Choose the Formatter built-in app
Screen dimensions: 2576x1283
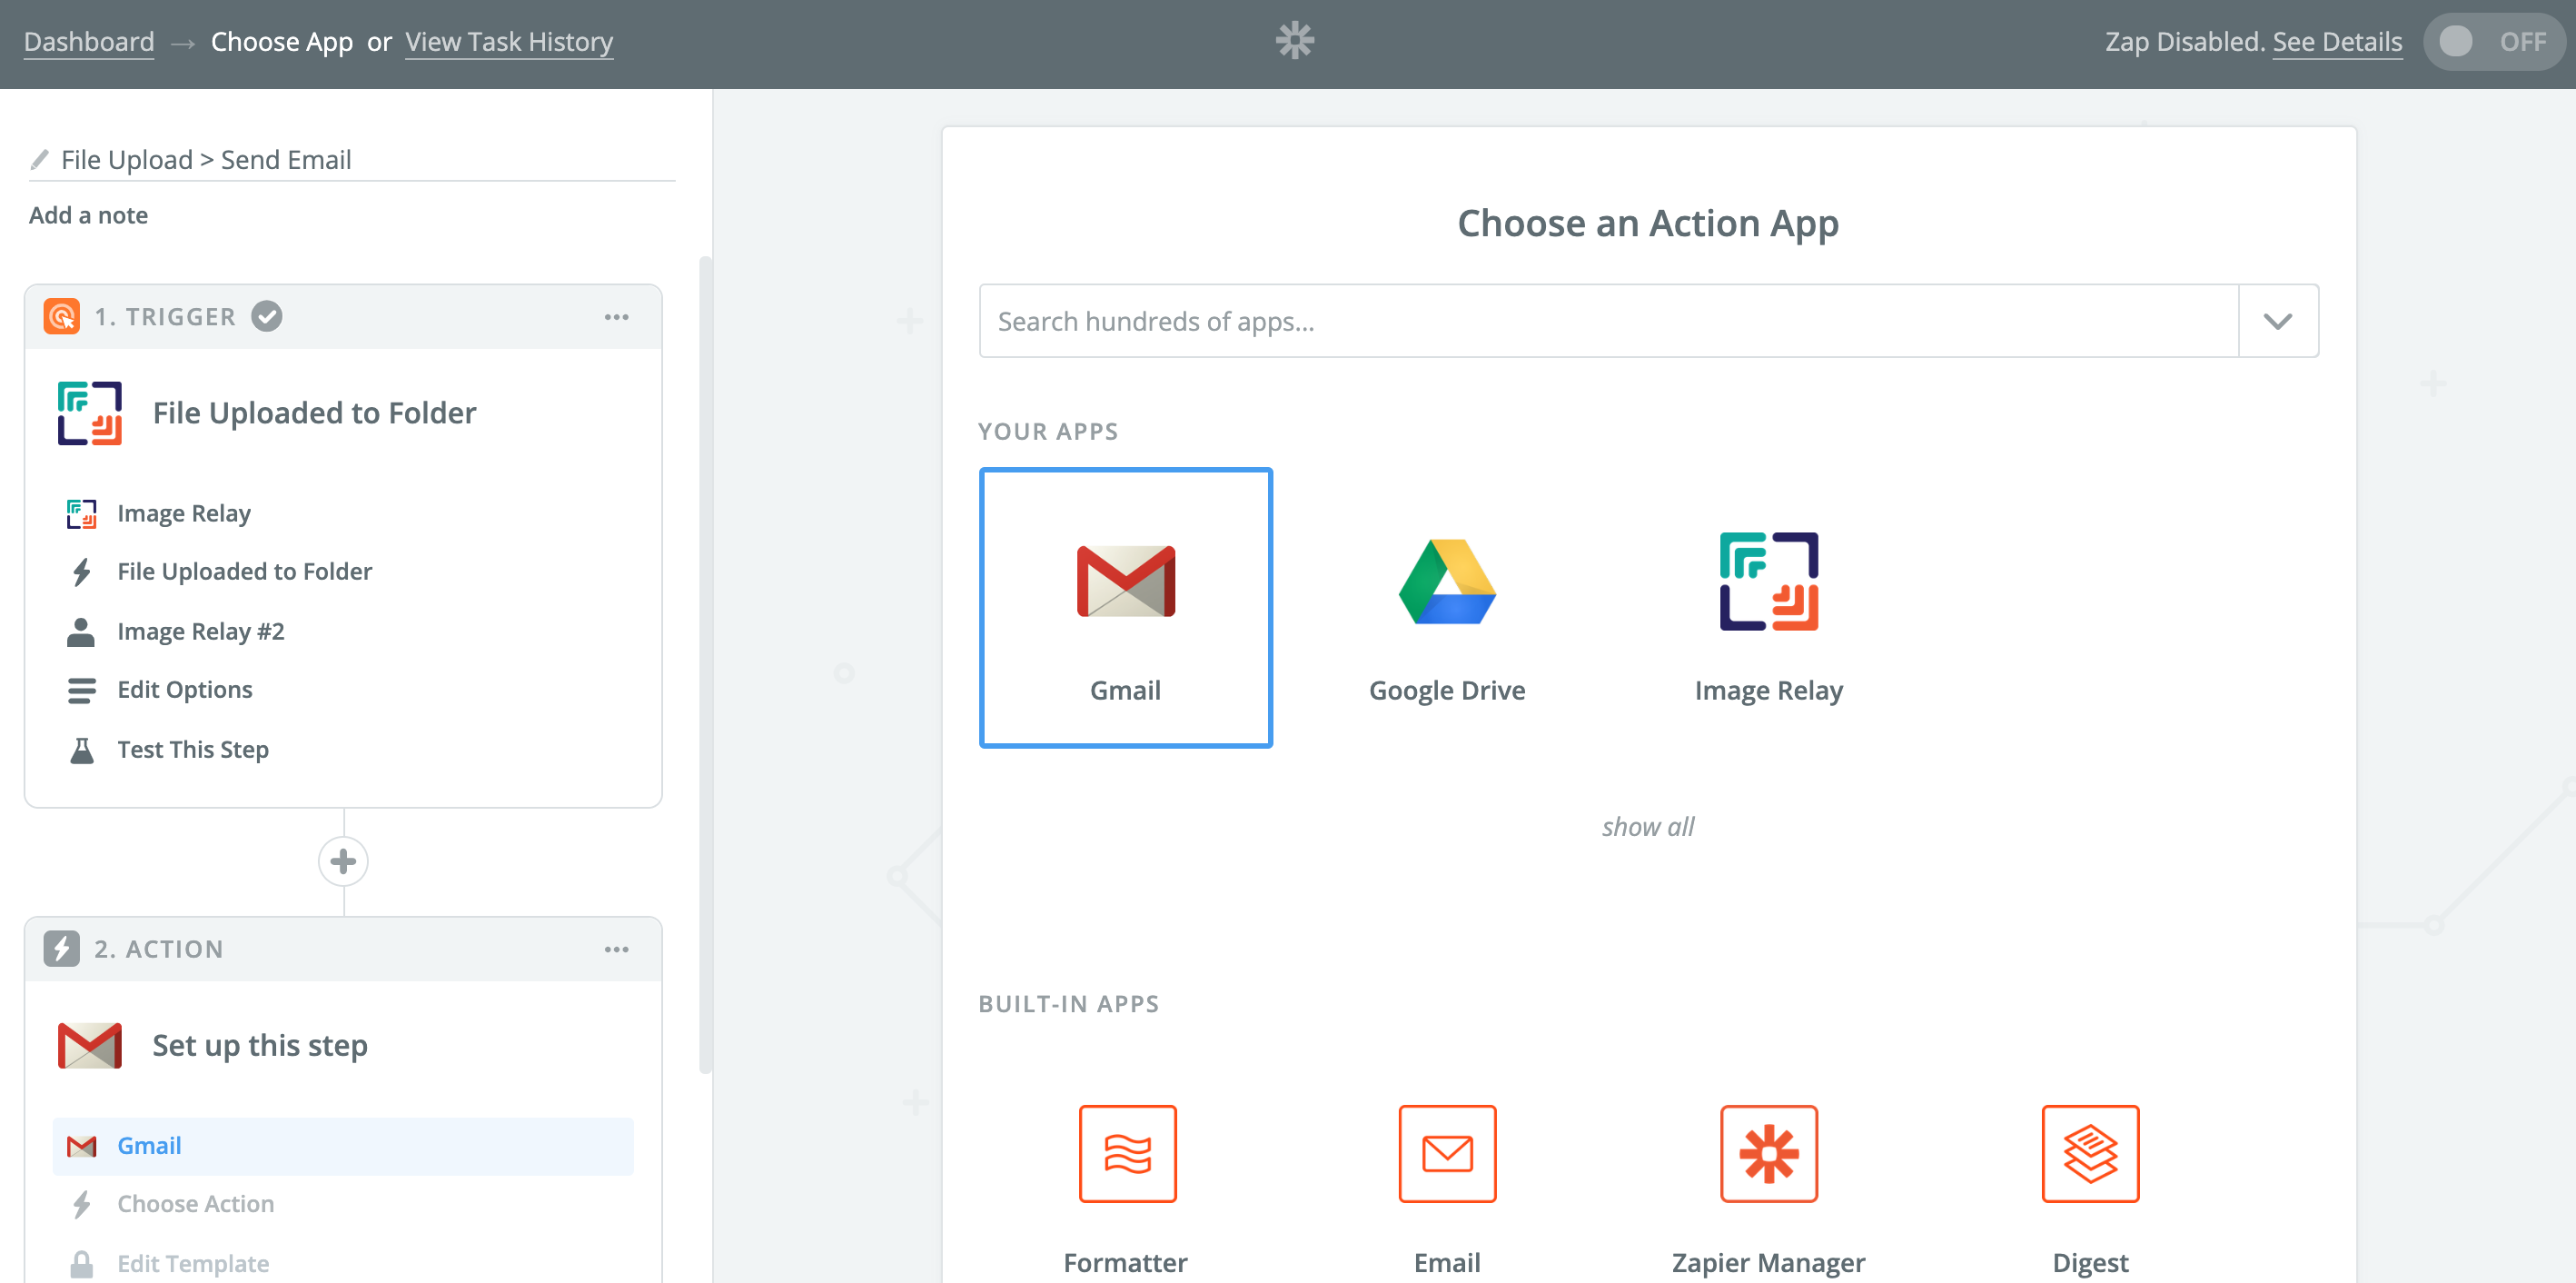tap(1126, 1190)
